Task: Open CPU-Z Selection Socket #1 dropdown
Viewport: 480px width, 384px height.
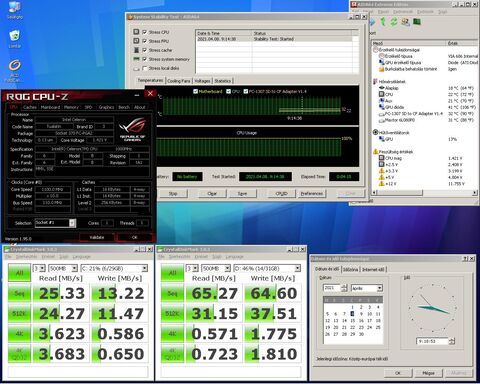Action: pos(72,223)
